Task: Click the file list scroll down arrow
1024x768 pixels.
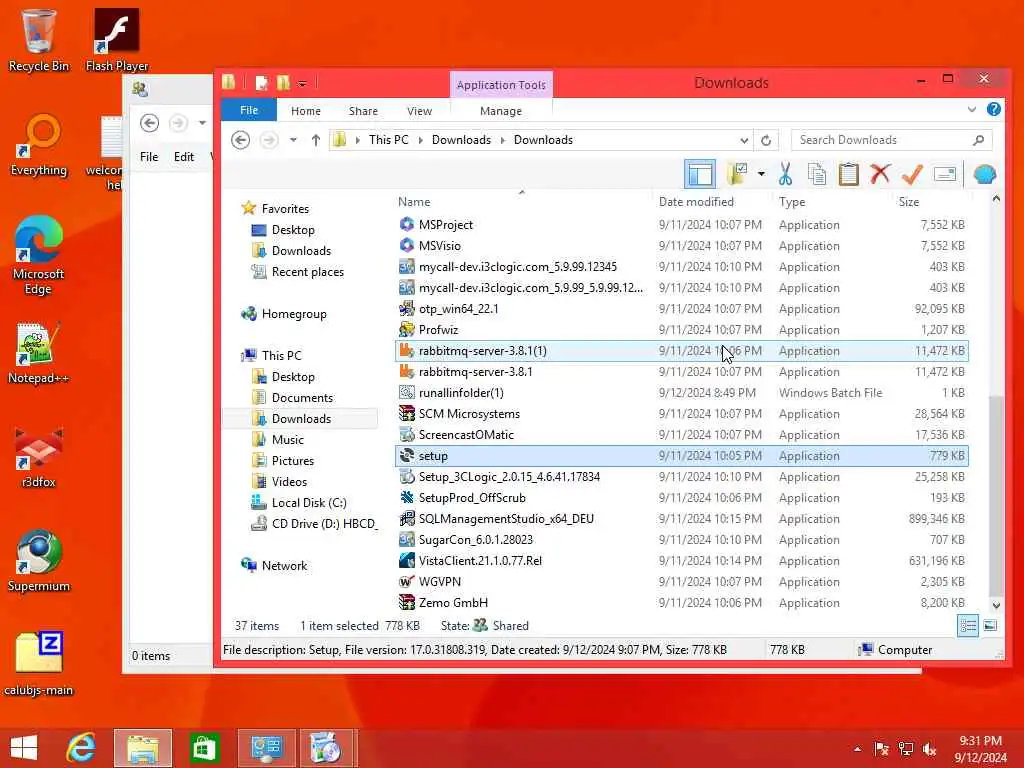Action: 996,605
